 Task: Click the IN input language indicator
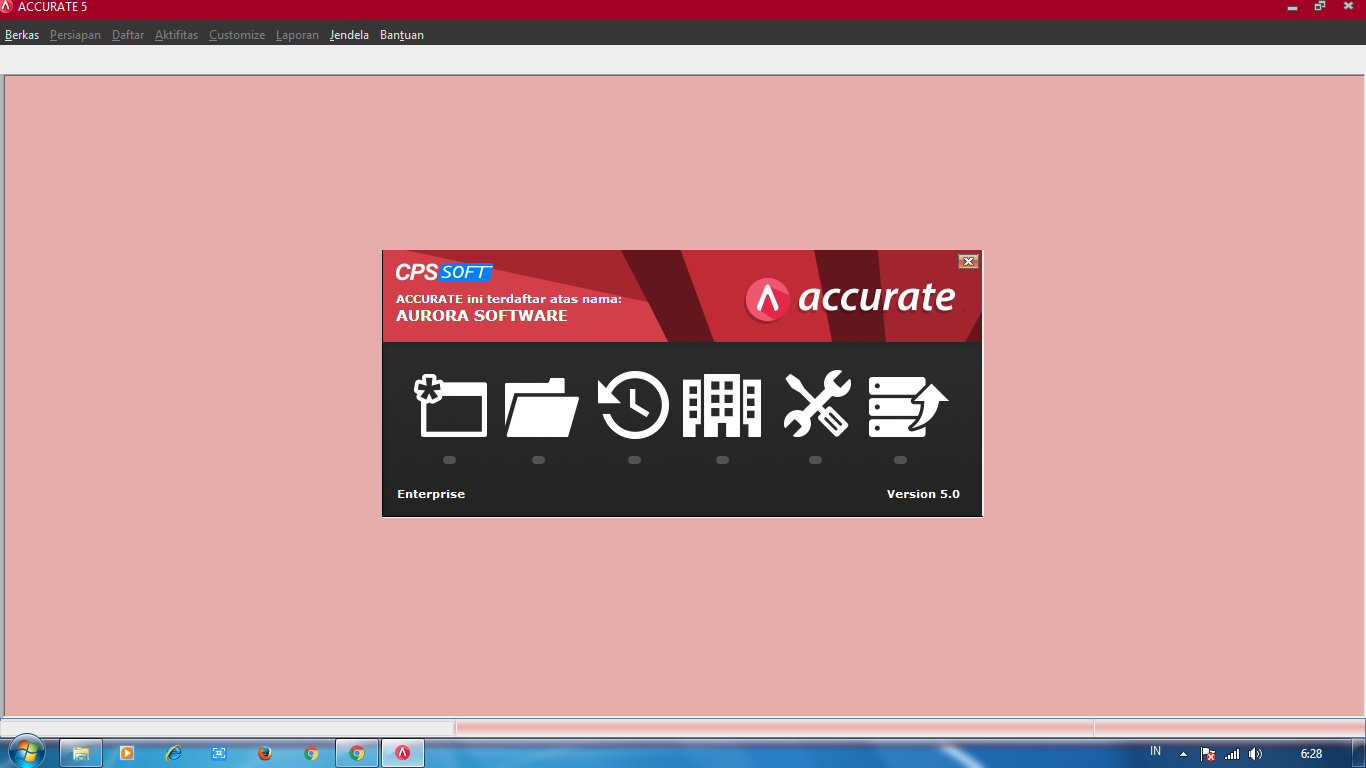1156,752
